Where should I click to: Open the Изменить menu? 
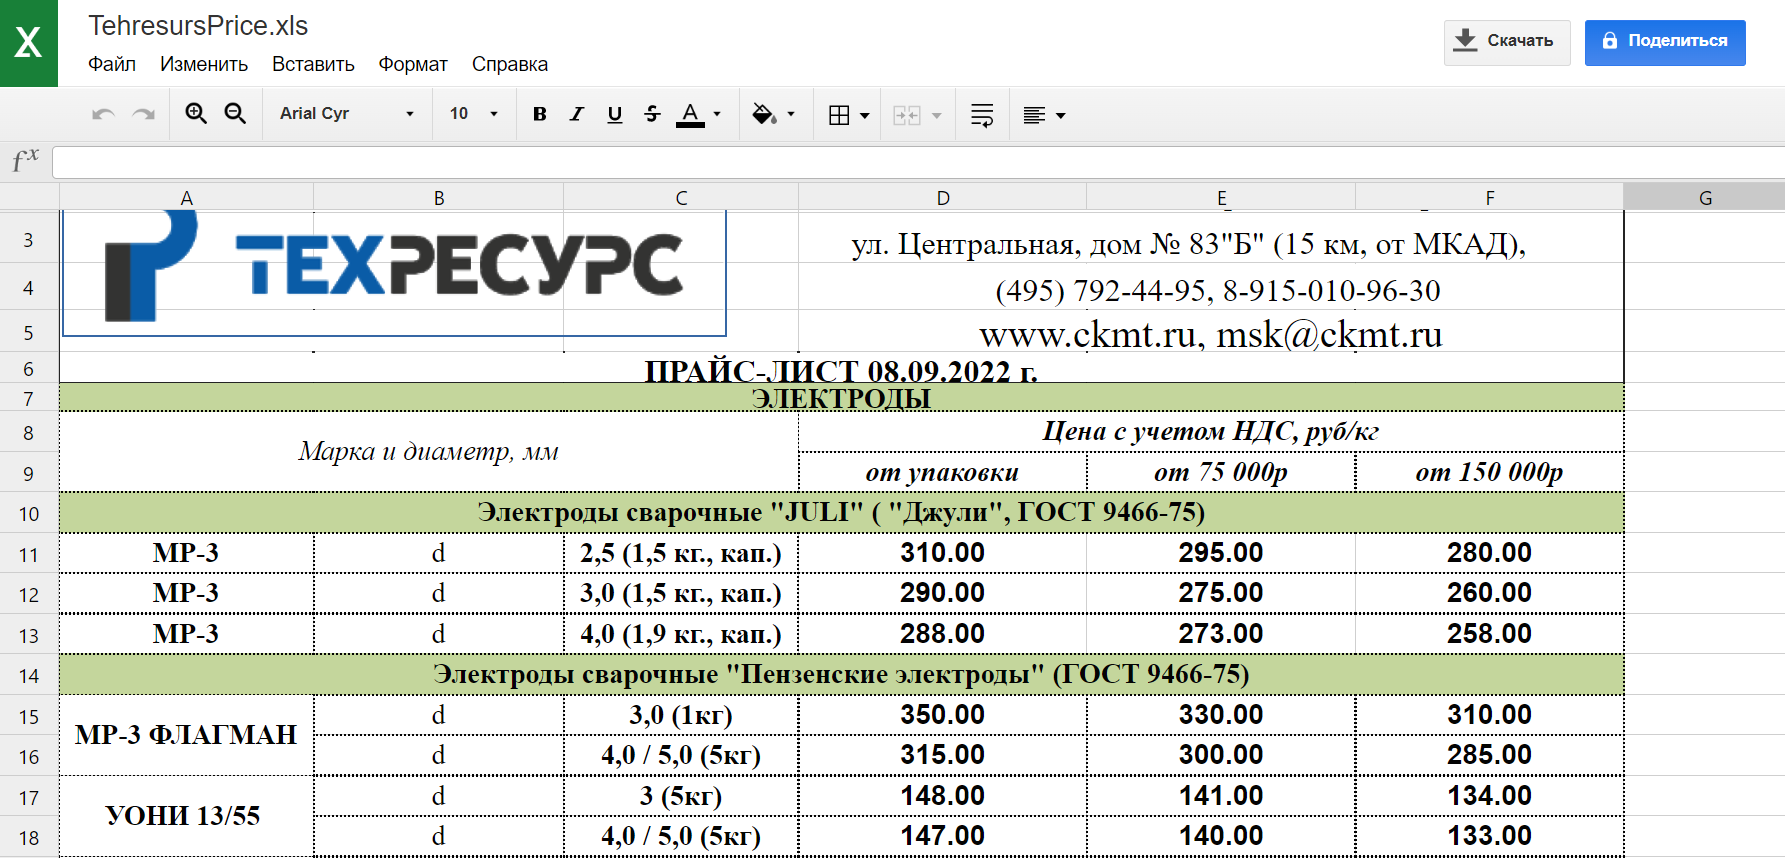pyautogui.click(x=204, y=64)
